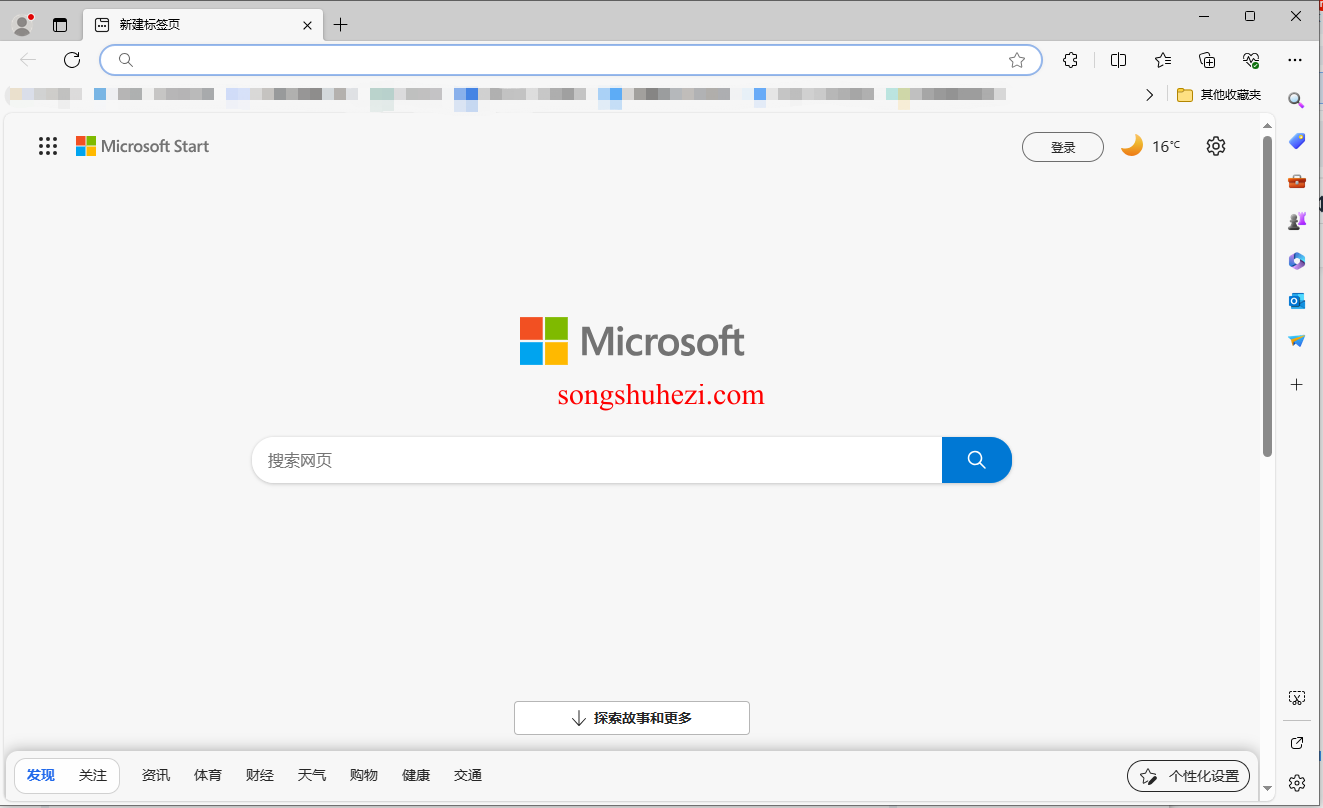Open sidebar Microsoft 365 icon
The height and width of the screenshot is (808, 1323).
click(1297, 261)
